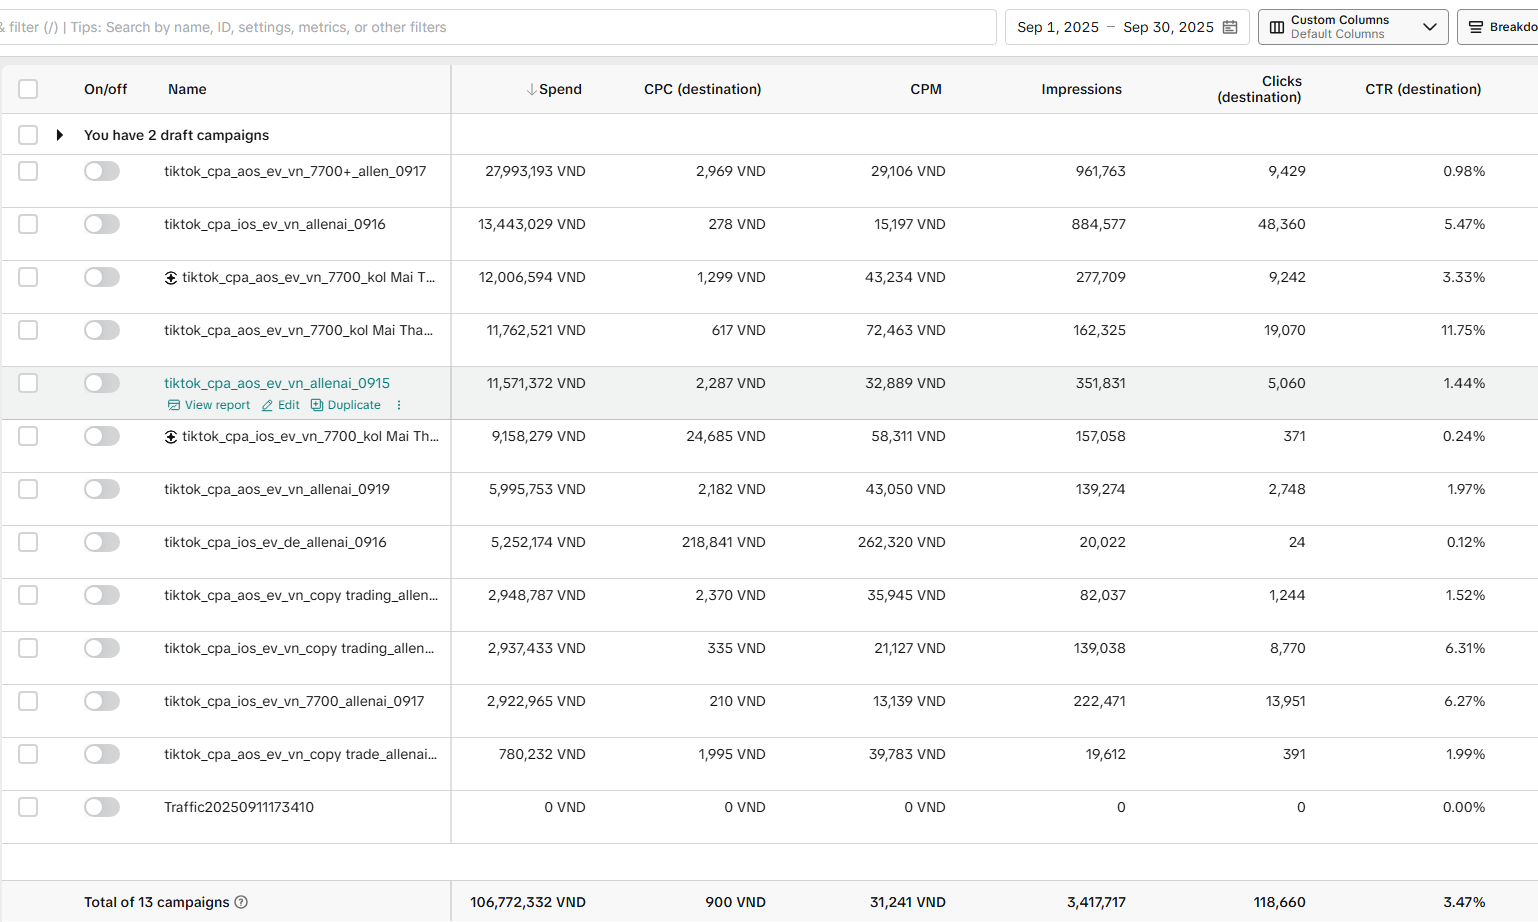Toggle on tiktok_cpa_aos_ev_vn_7700+_allen_0917 campaign
This screenshot has height=922, width=1538.
coord(102,171)
